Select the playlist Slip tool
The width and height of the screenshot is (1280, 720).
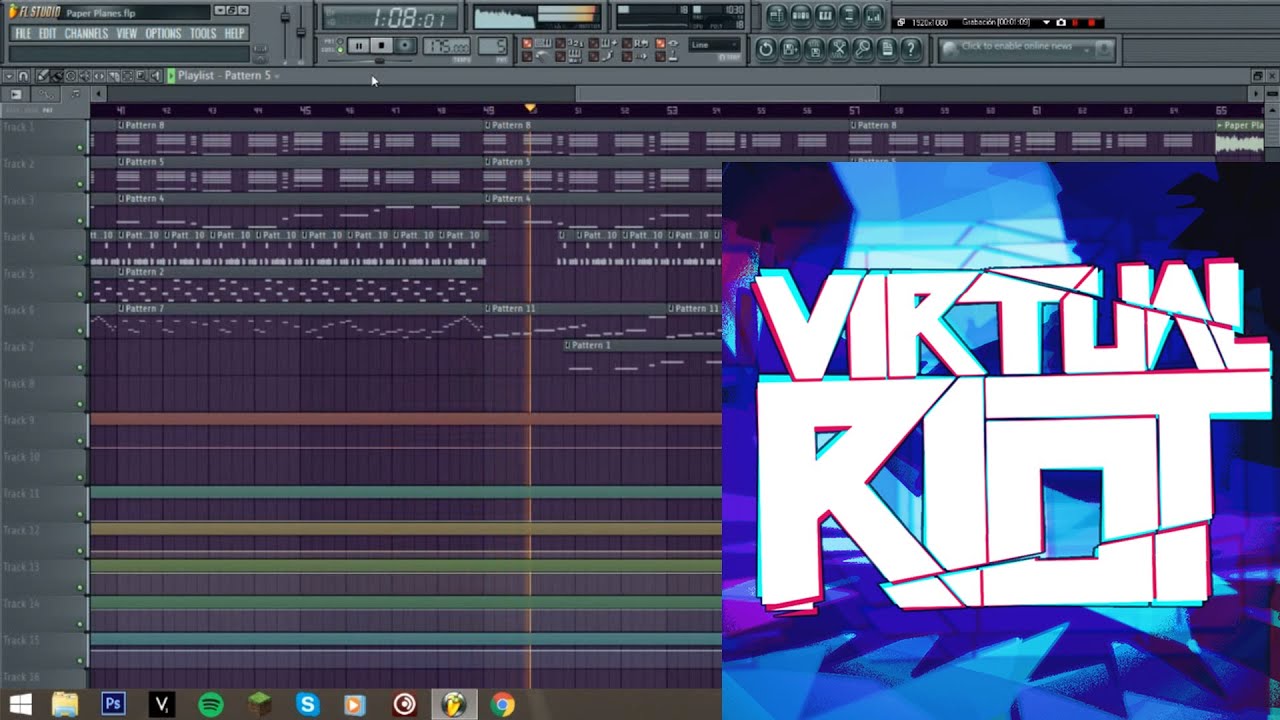click(x=99, y=76)
